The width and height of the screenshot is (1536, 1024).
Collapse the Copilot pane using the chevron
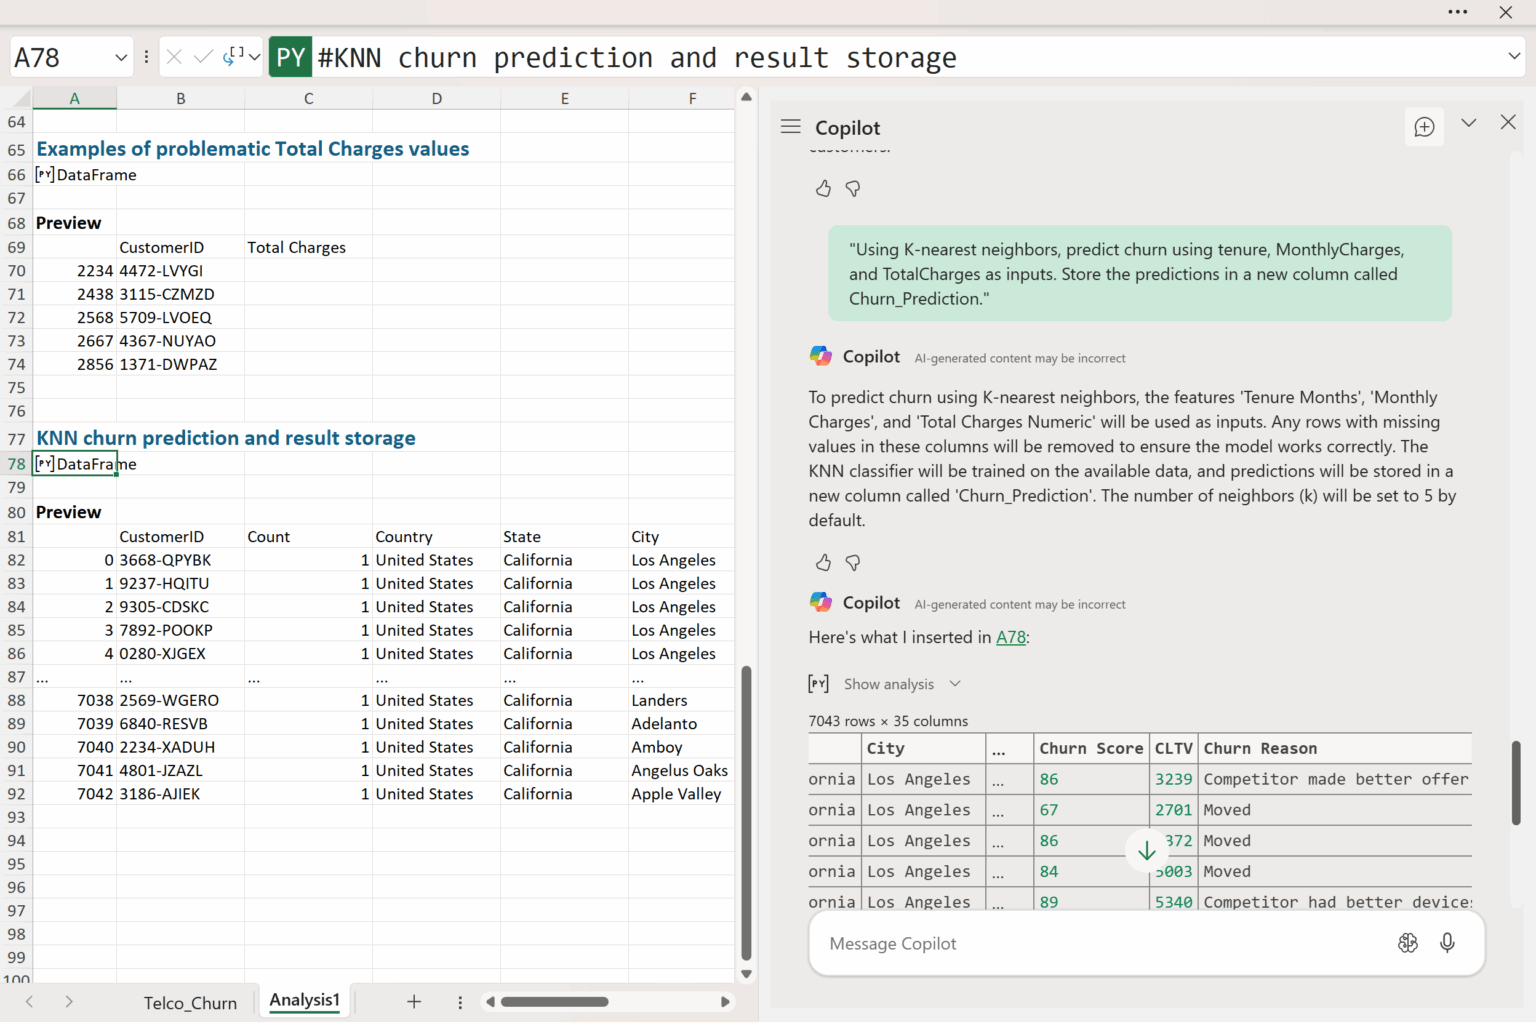point(1468,123)
